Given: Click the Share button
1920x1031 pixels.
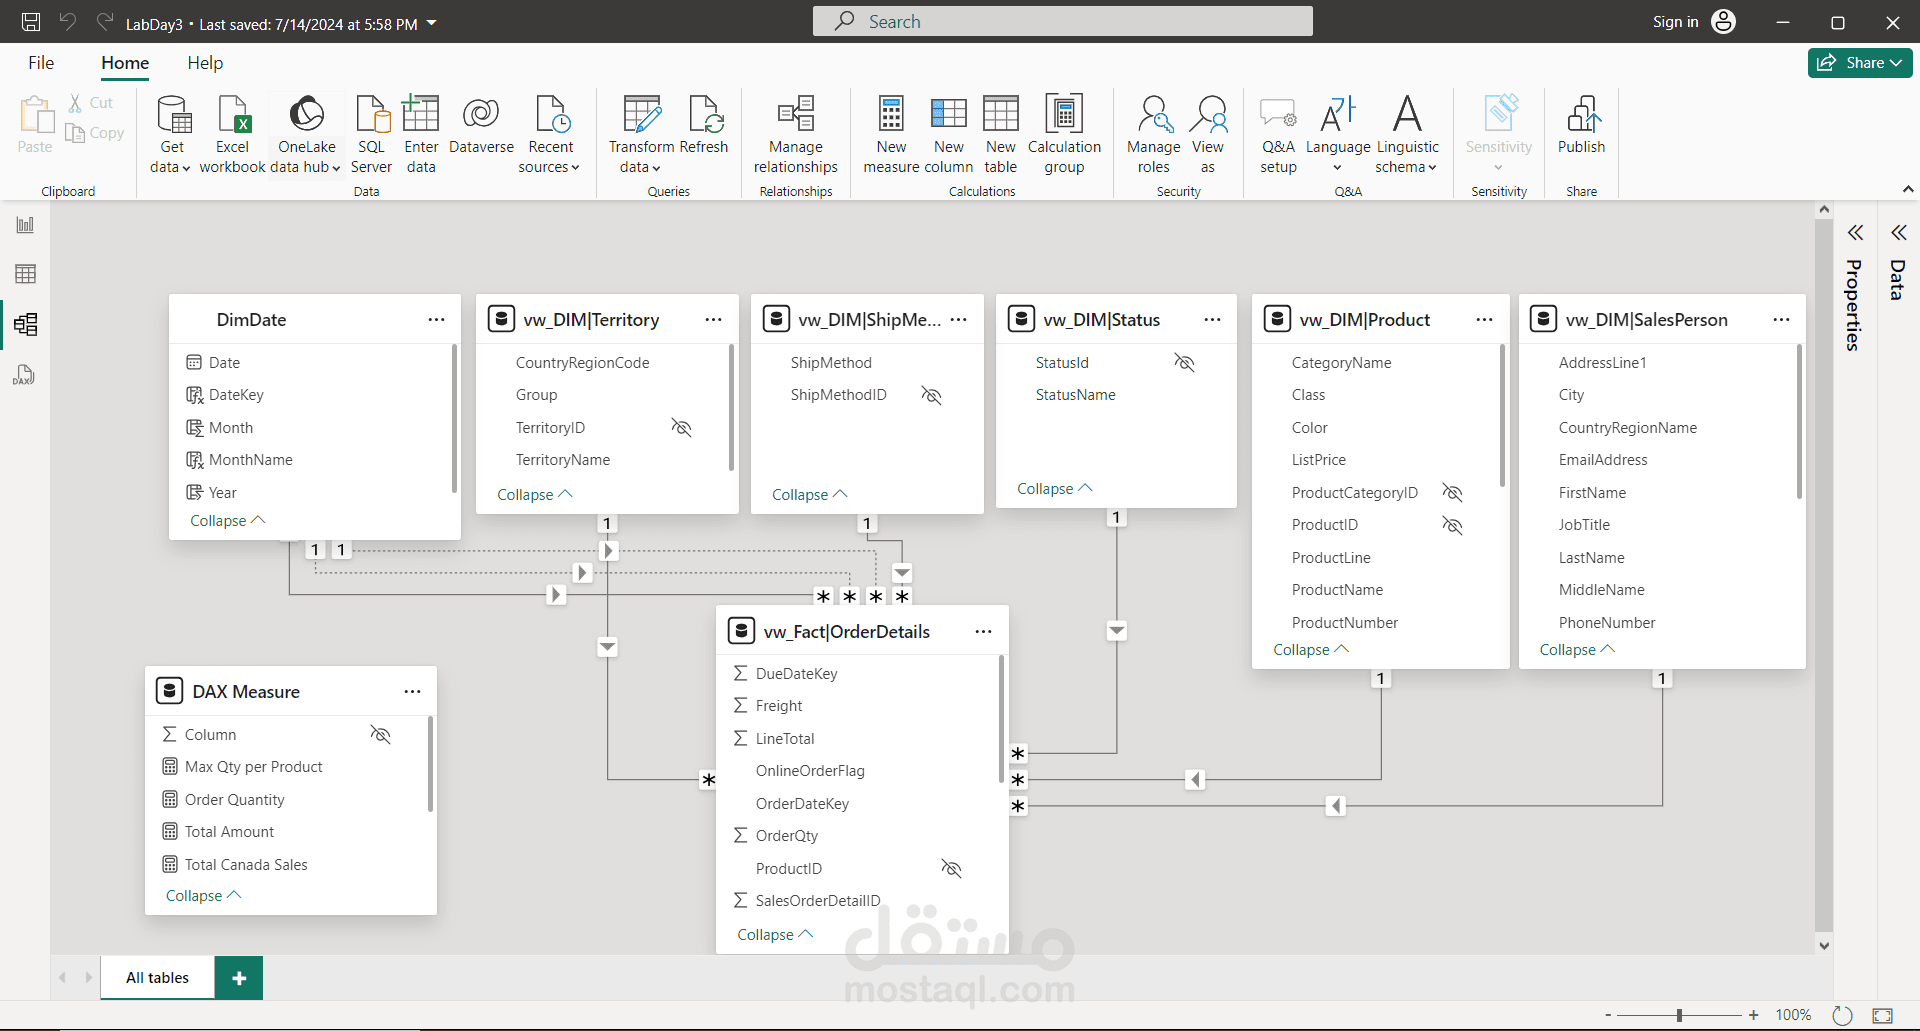Looking at the screenshot, I should pos(1860,63).
